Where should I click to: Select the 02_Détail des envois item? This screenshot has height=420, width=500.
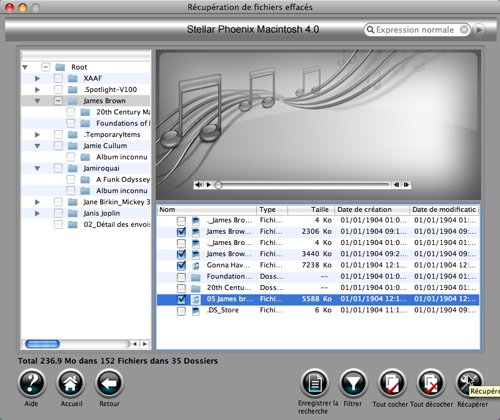tap(117, 225)
